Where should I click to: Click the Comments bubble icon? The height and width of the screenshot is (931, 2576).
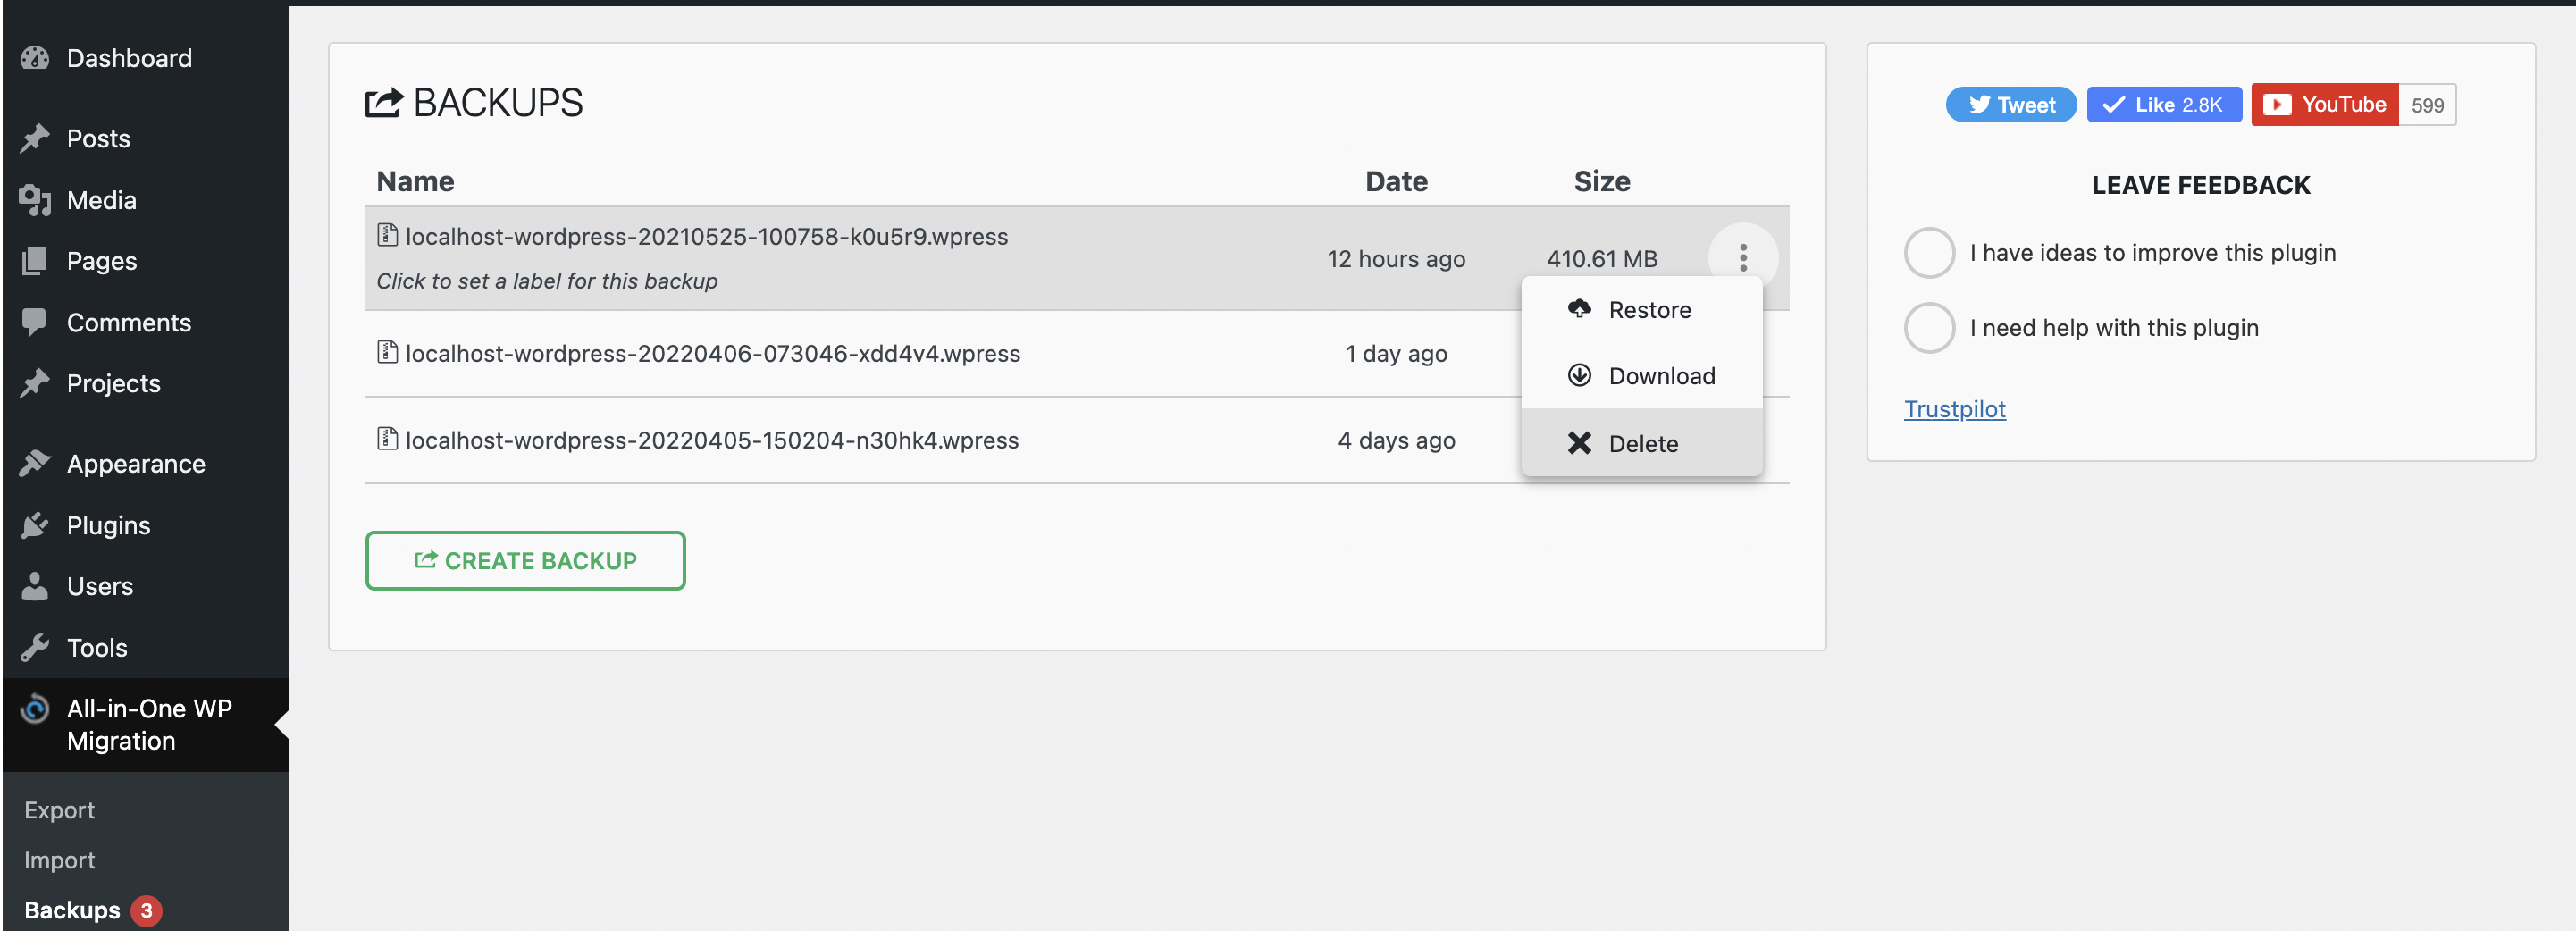35,322
